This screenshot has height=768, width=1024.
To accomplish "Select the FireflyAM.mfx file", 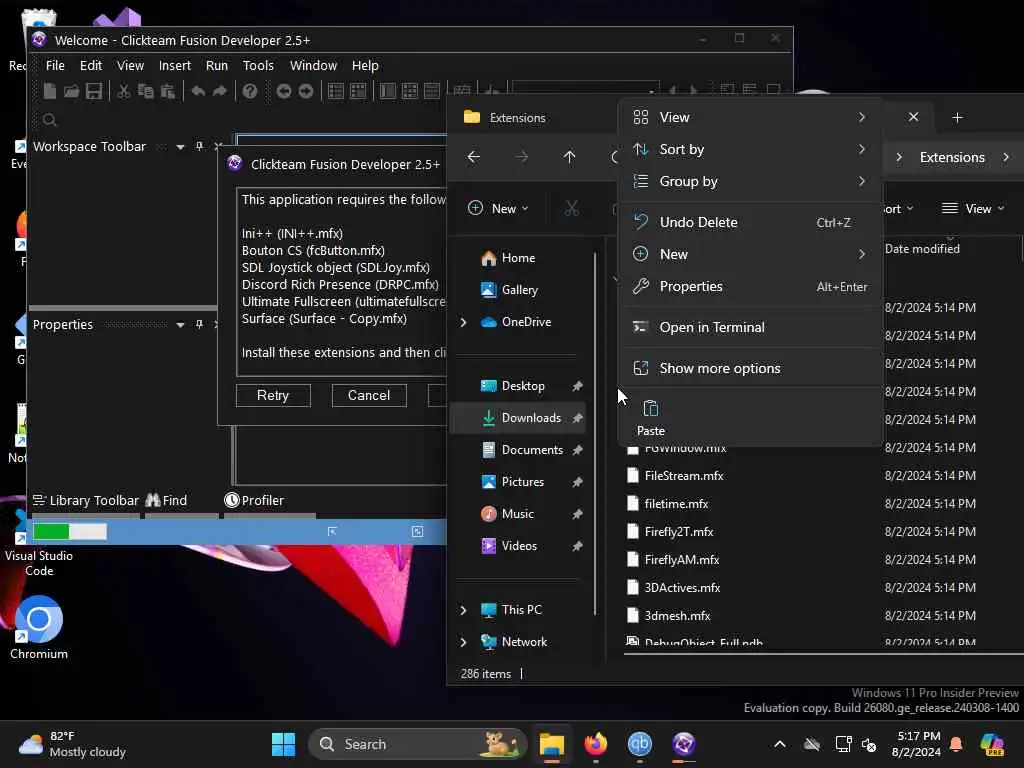I will 682,560.
